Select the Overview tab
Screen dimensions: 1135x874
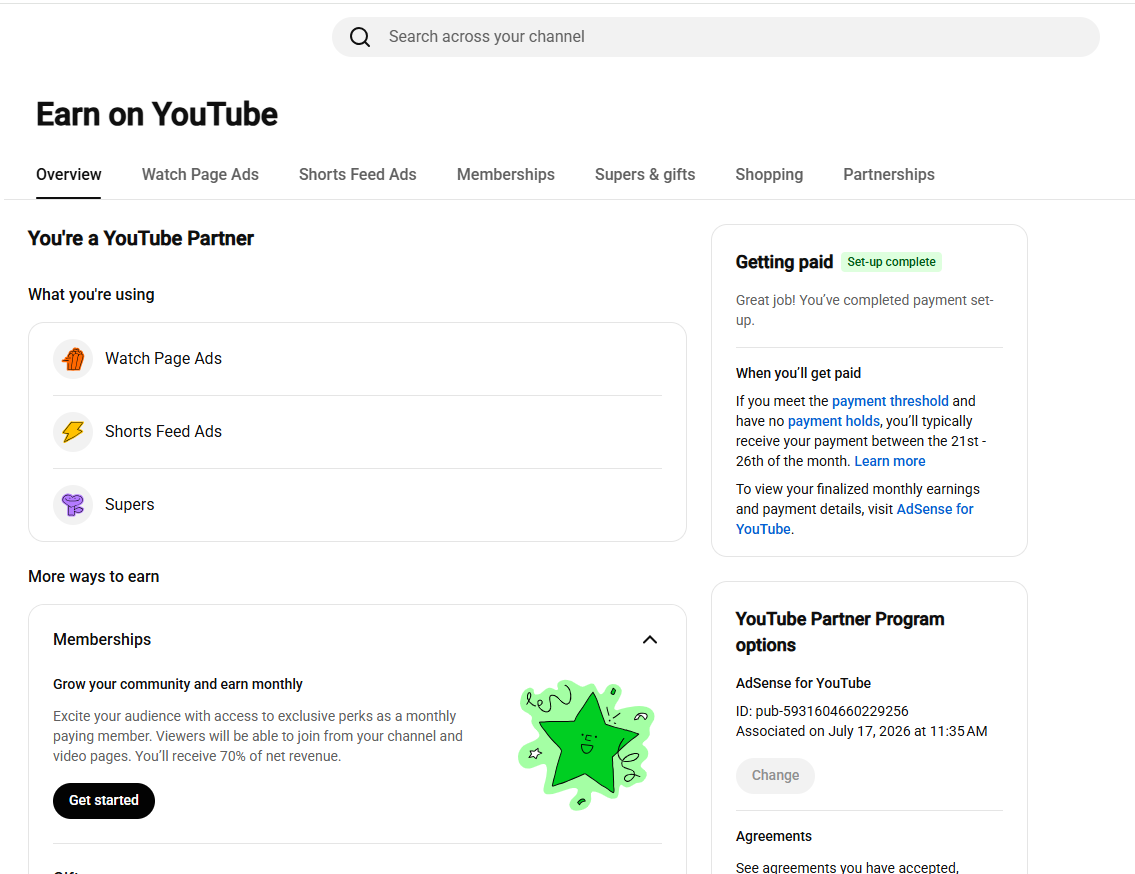[x=69, y=175]
